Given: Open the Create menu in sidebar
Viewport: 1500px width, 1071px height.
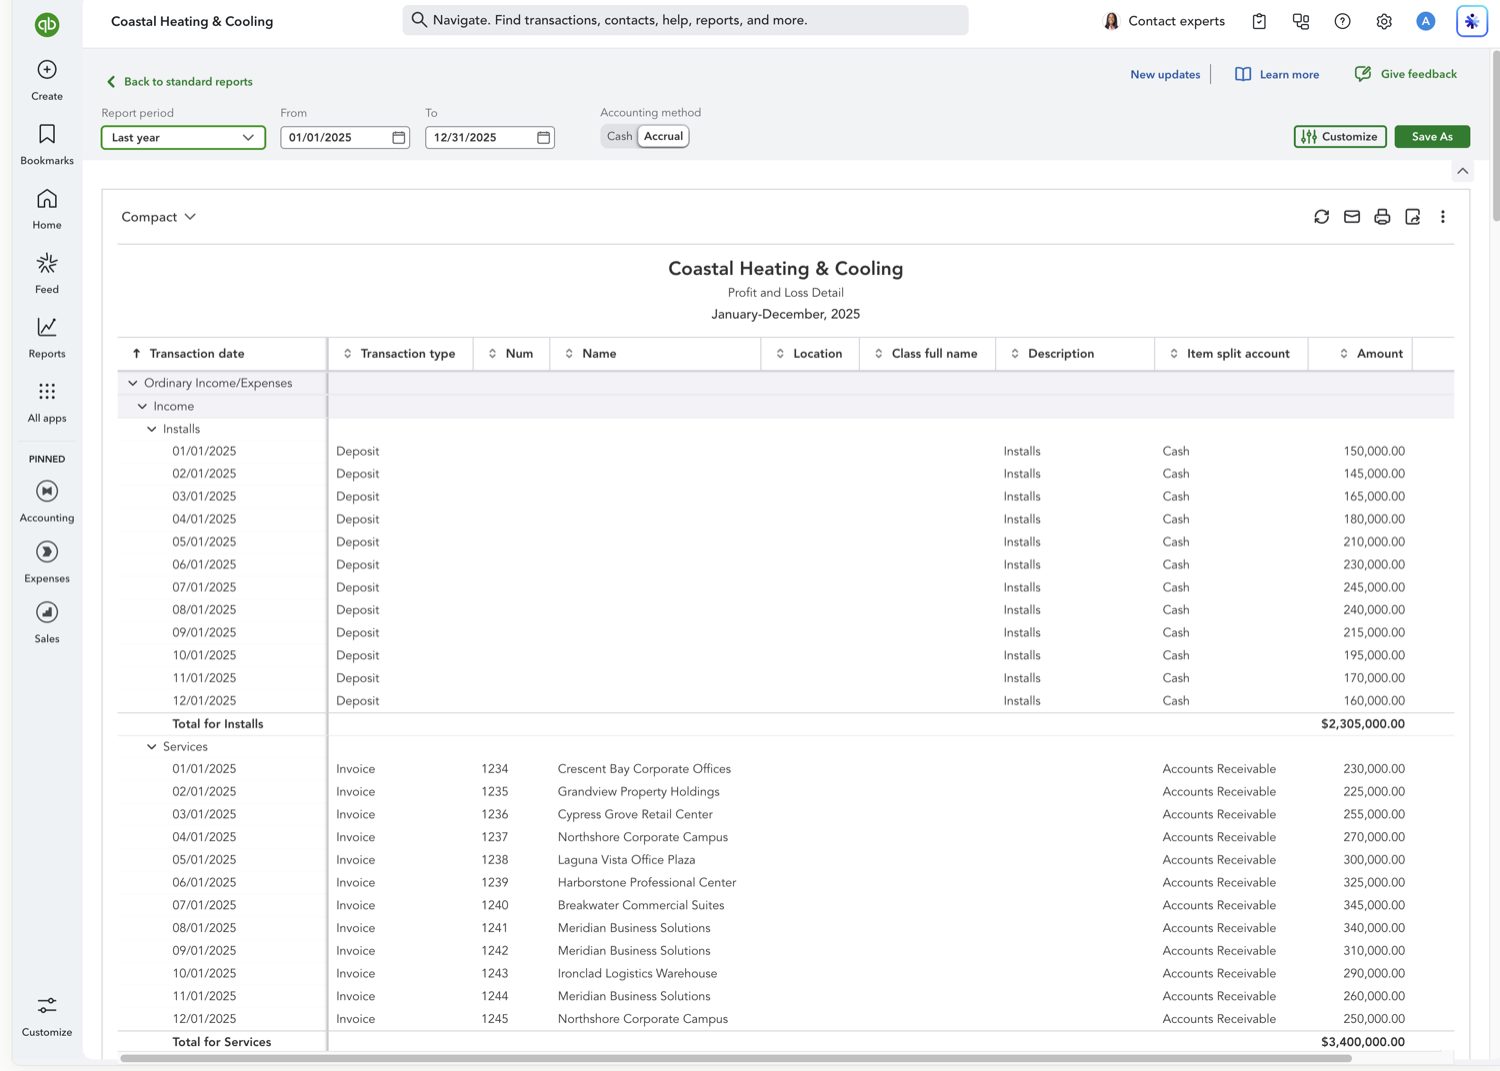Looking at the screenshot, I should point(47,80).
